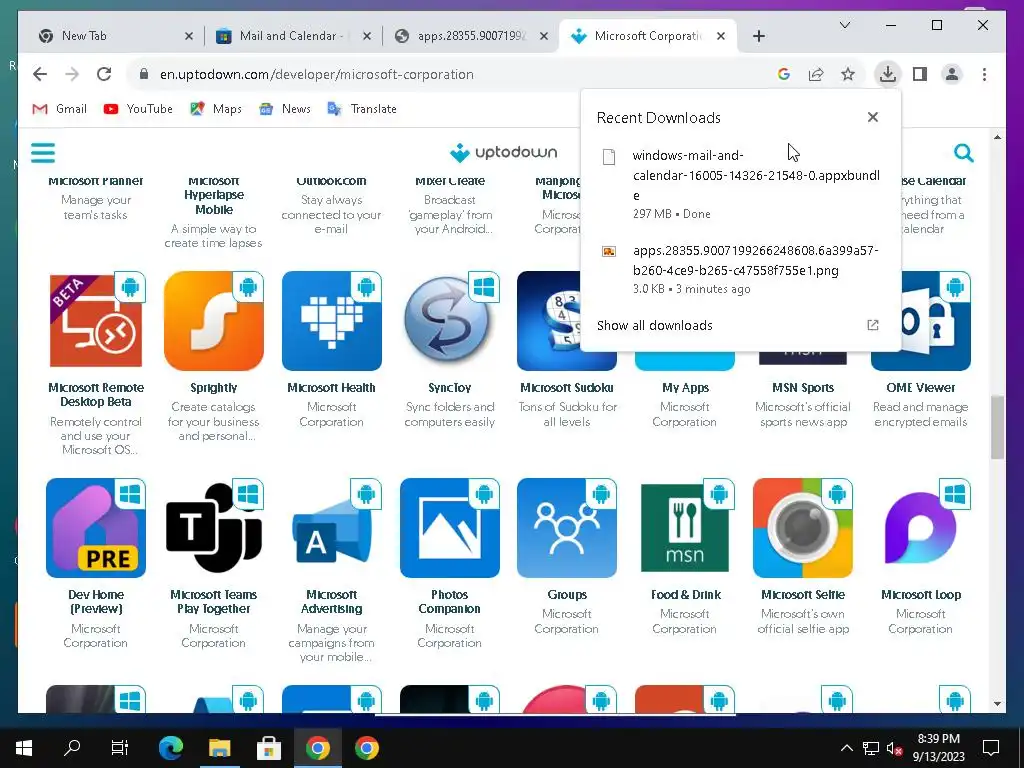Open the Dev Home (Preview) app icon

click(x=96, y=528)
